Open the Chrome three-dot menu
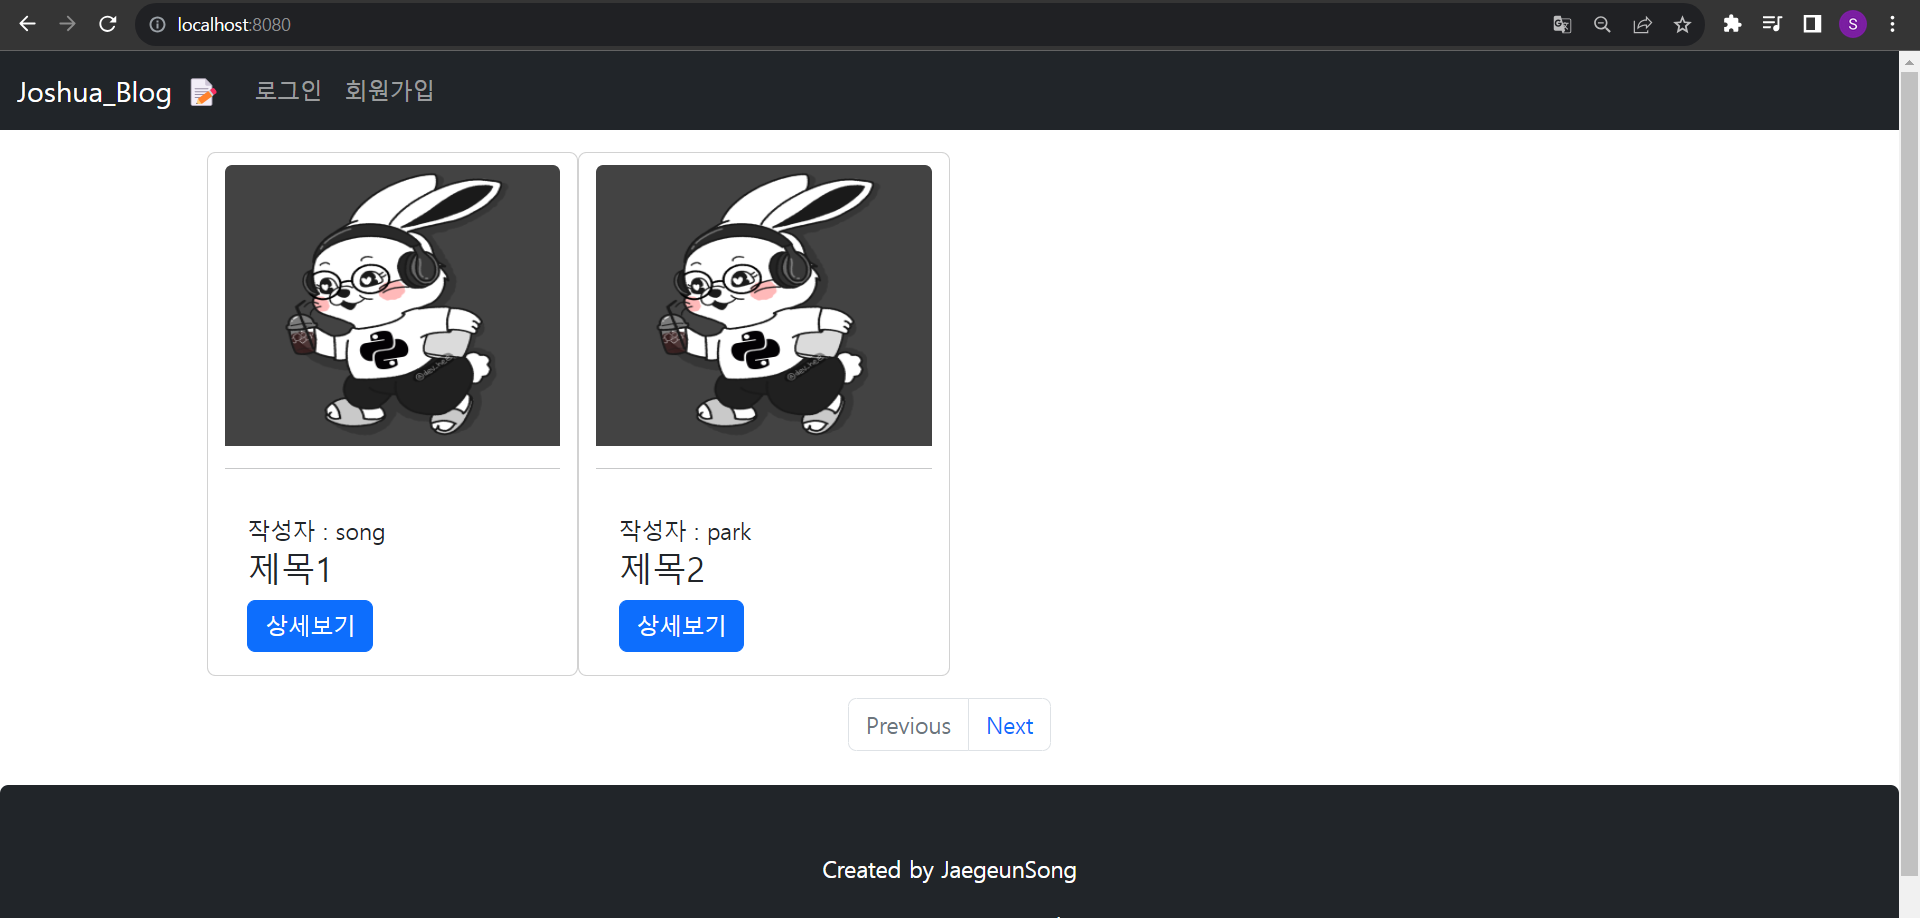Screen dimensions: 1920x918 (1892, 24)
